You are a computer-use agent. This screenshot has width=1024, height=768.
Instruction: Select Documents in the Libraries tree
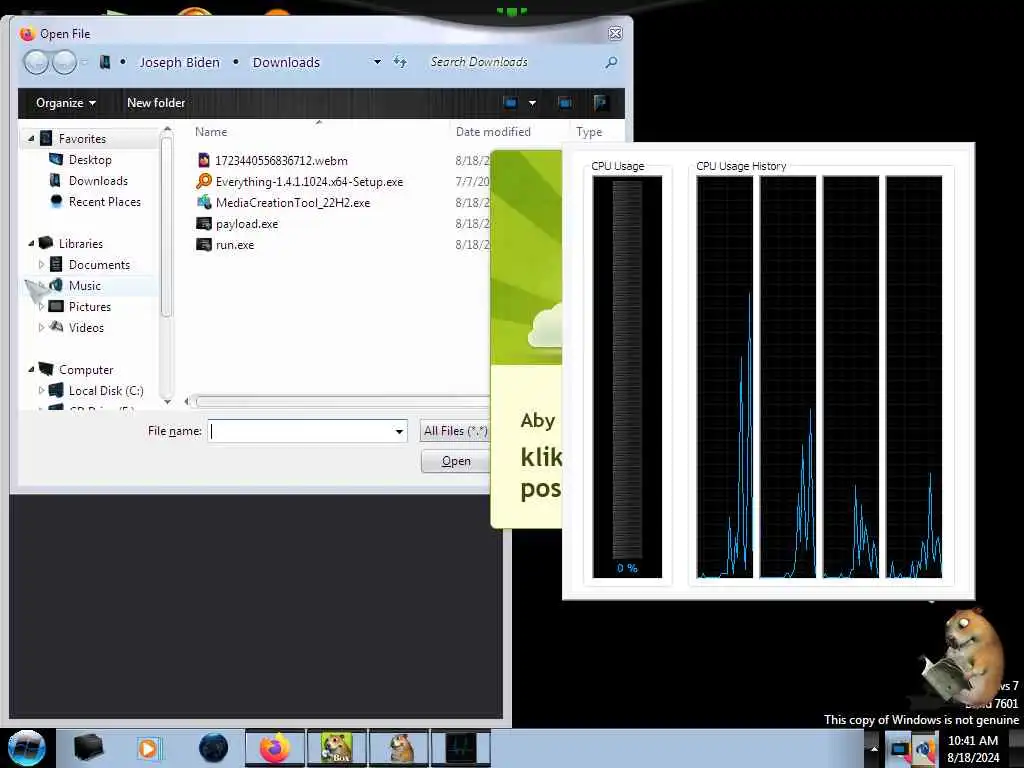(x=99, y=264)
